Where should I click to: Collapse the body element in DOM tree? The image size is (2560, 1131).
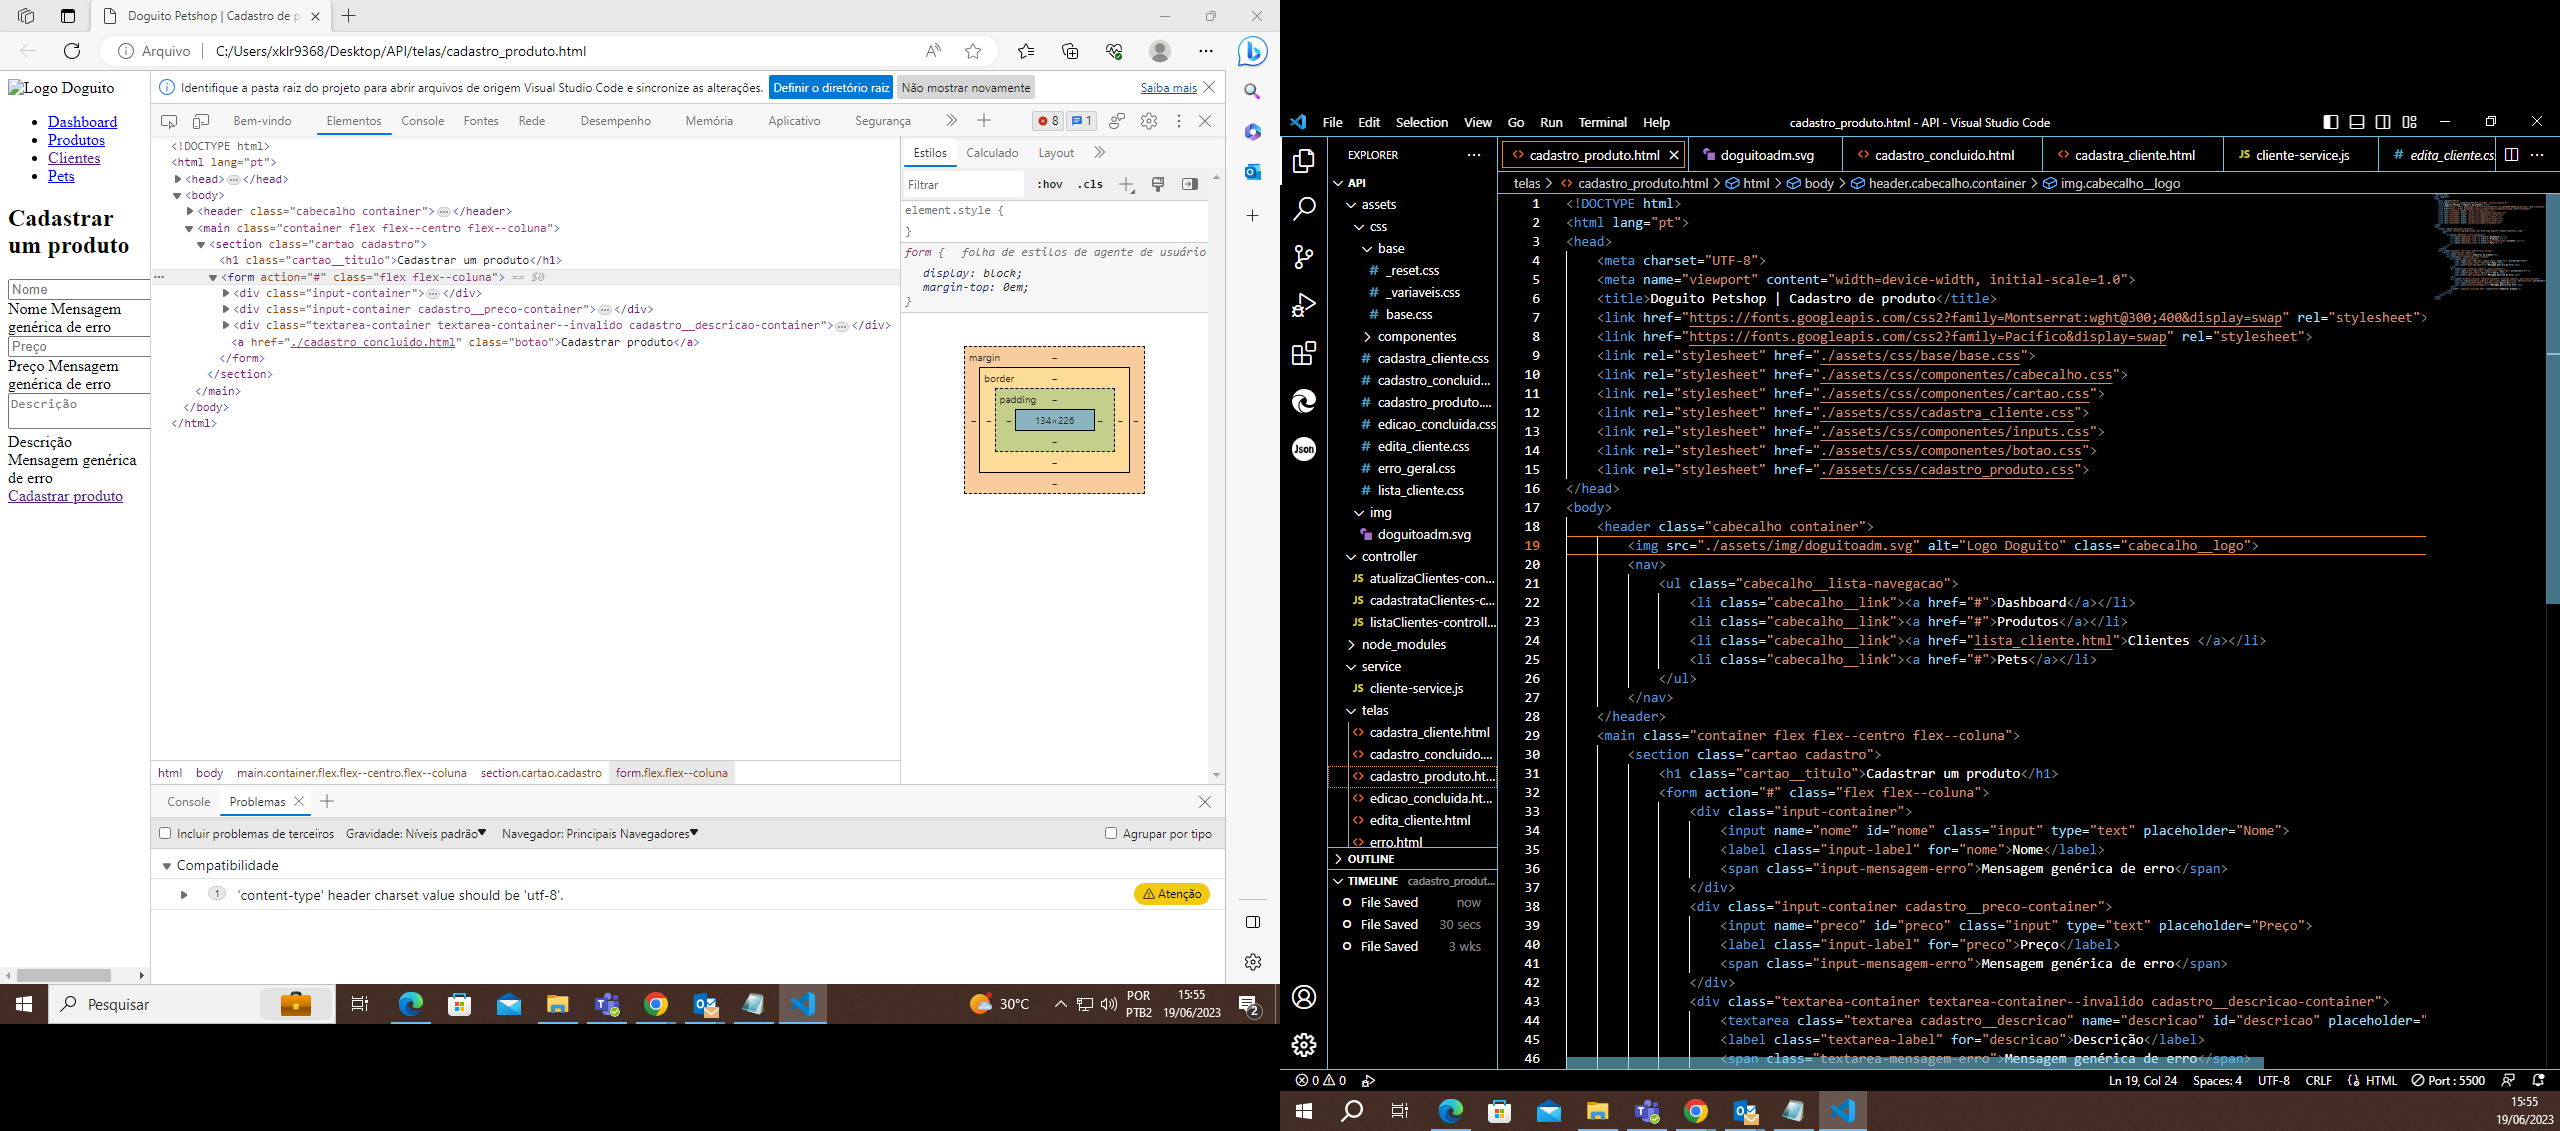tap(178, 196)
